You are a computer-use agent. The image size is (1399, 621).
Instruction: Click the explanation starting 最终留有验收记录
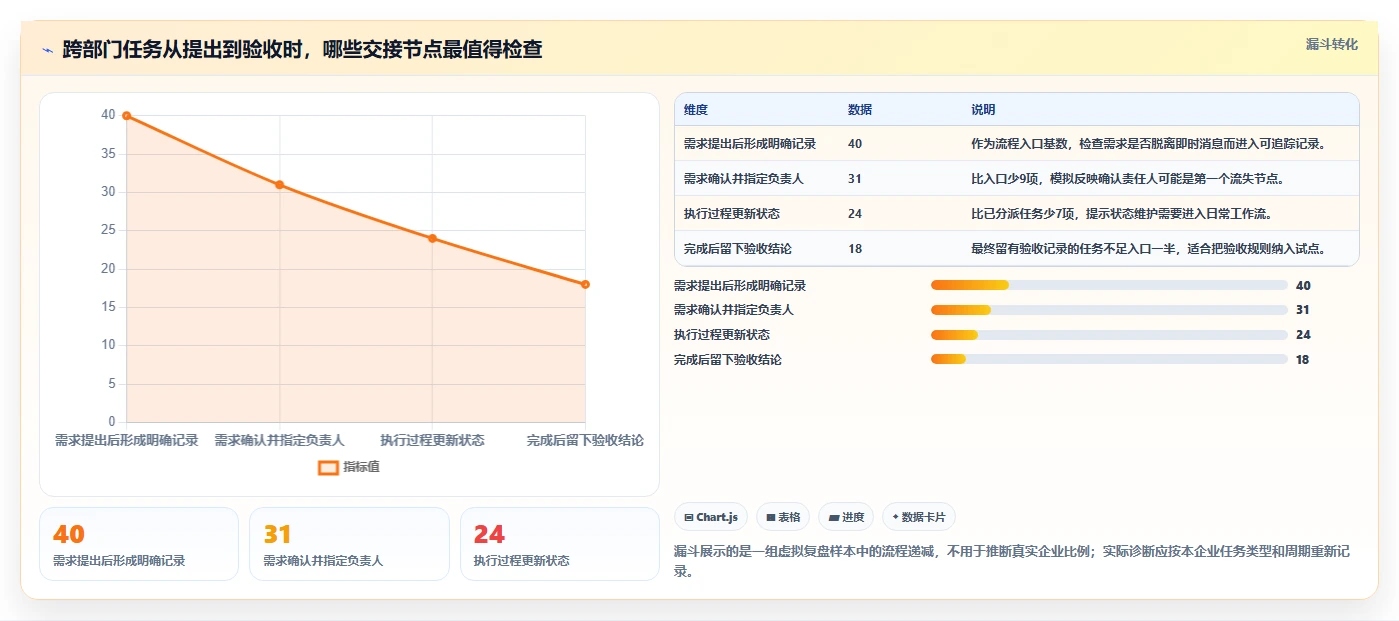(1148, 249)
